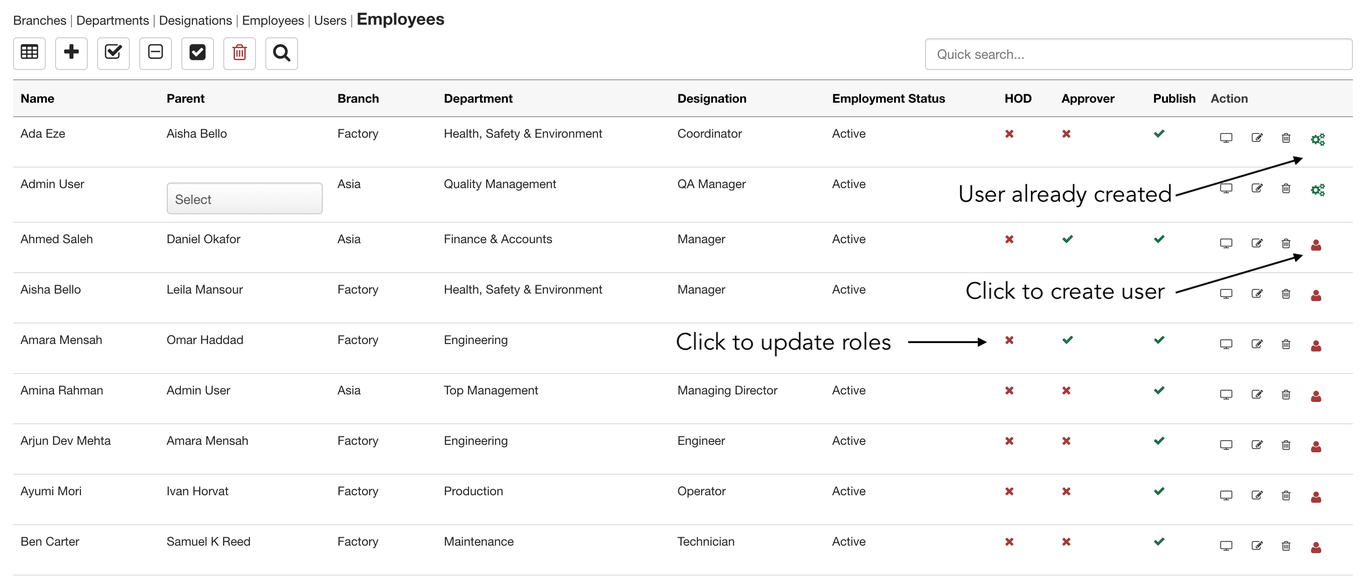Viewport: 1366px width, 576px height.
Task: Focus the Quick search field
Action: point(1139,54)
